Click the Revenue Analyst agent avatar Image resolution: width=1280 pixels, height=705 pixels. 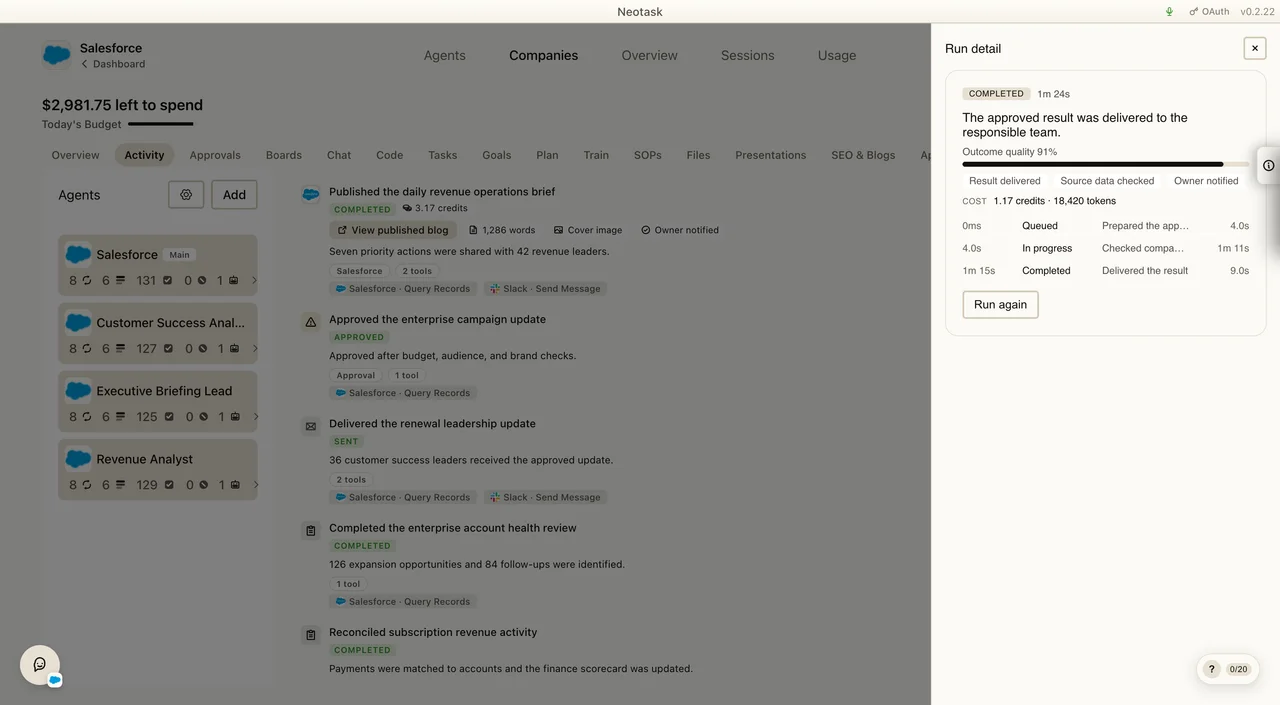pos(78,459)
